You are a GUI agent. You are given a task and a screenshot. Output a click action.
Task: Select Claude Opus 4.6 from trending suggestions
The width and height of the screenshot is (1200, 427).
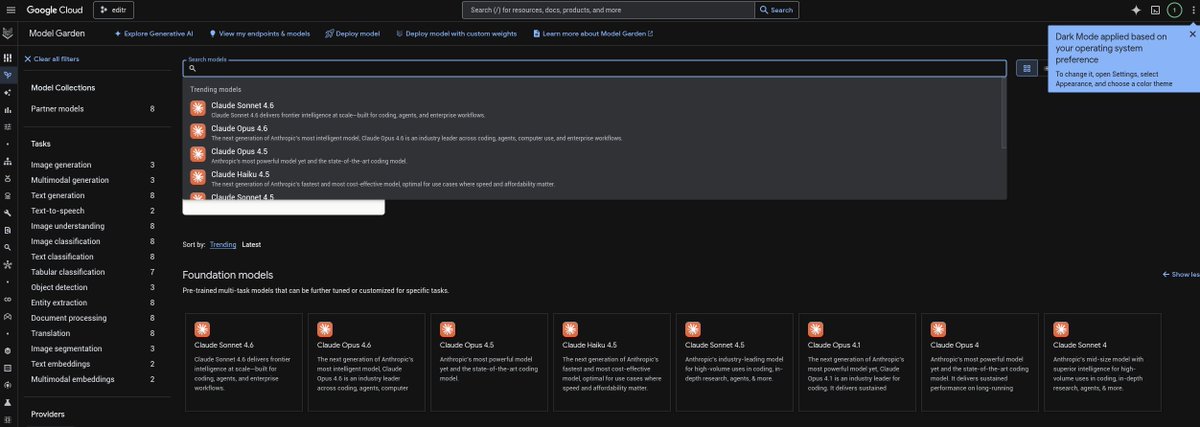point(594,132)
